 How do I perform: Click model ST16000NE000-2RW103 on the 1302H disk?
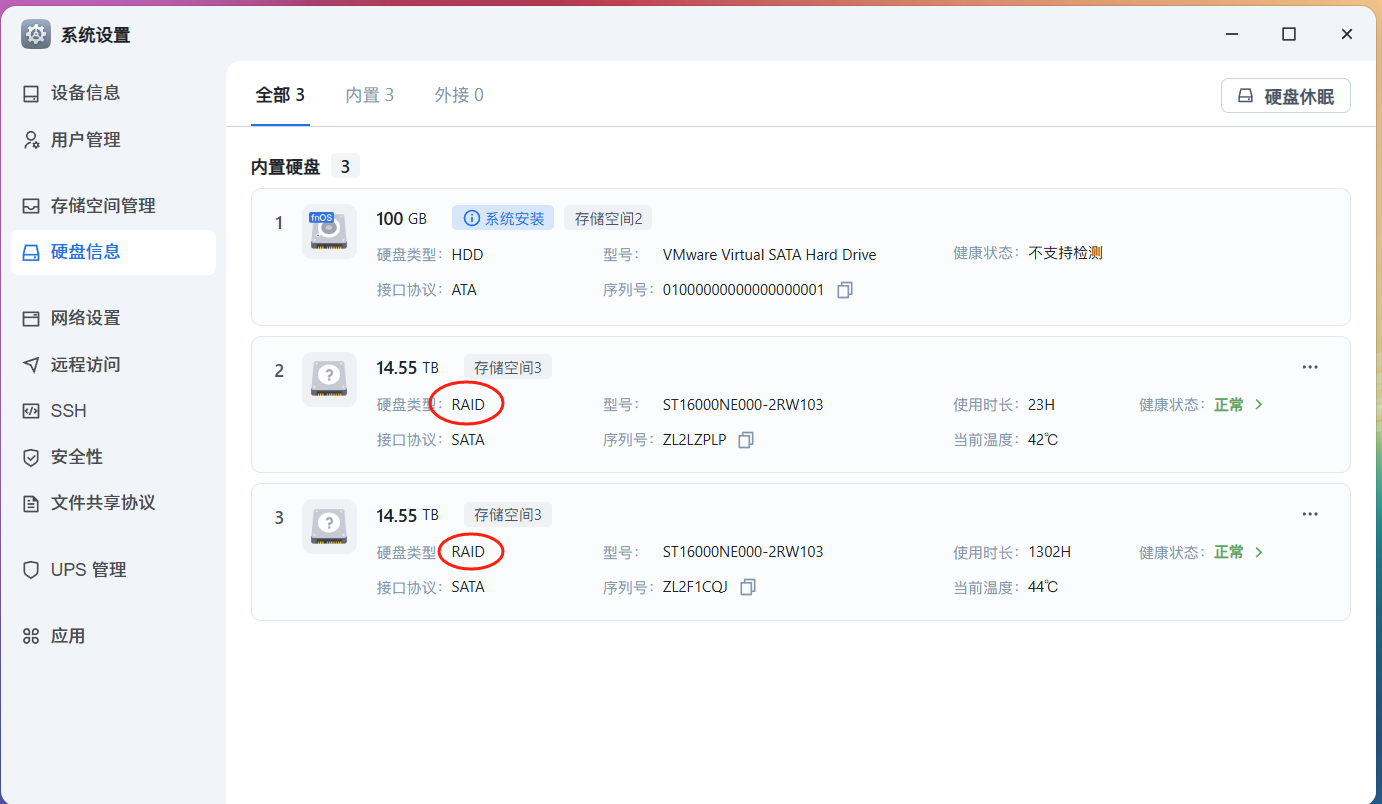743,552
